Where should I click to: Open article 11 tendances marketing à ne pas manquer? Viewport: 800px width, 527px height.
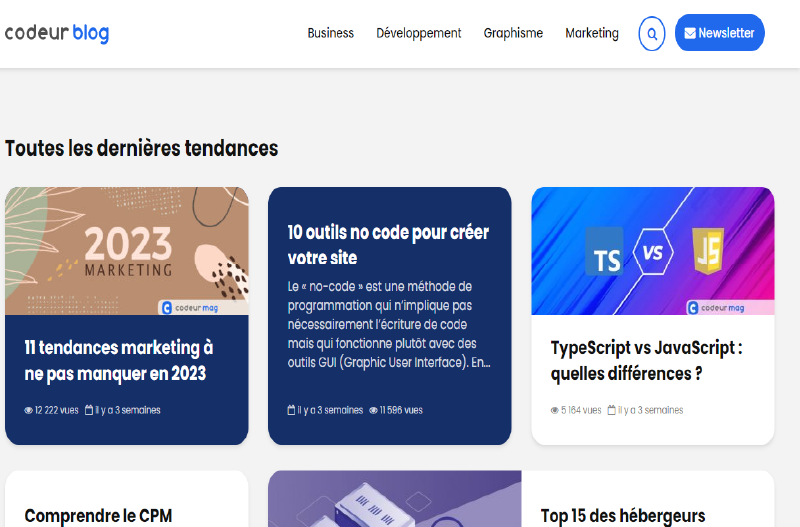119,361
